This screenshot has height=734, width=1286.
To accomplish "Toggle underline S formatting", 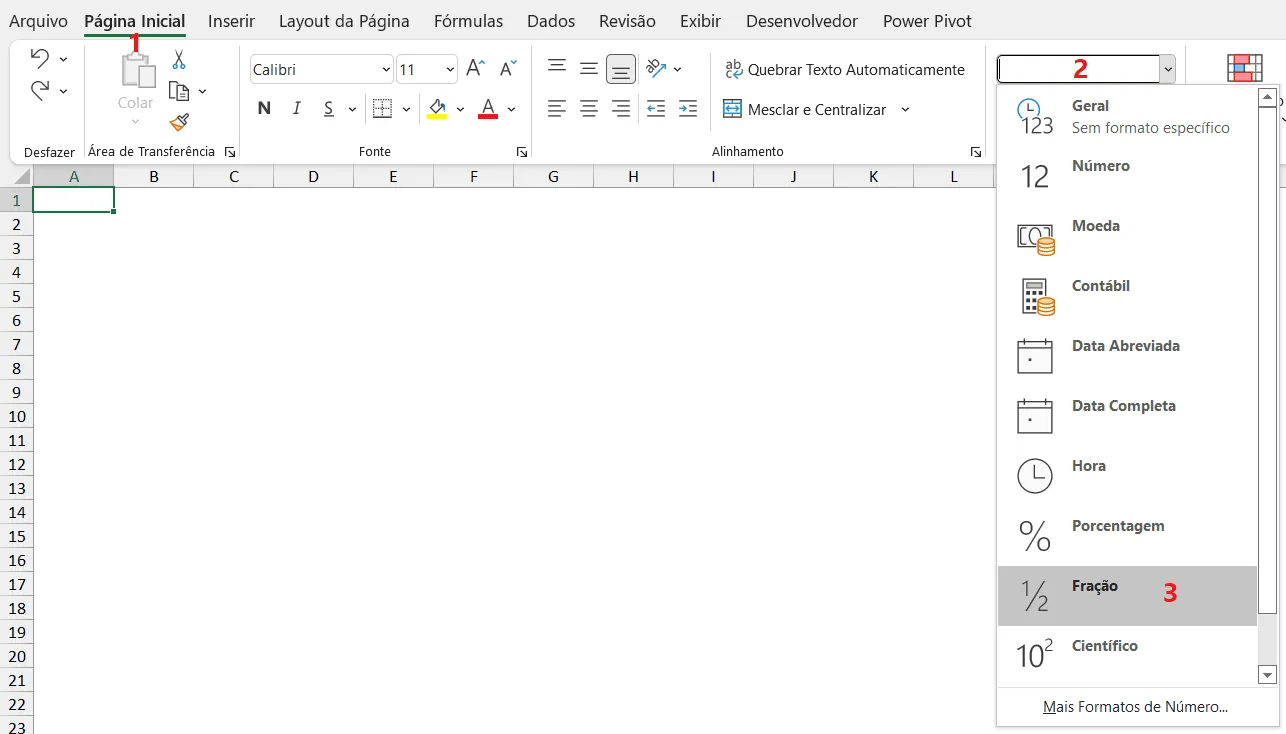I will (x=327, y=109).
